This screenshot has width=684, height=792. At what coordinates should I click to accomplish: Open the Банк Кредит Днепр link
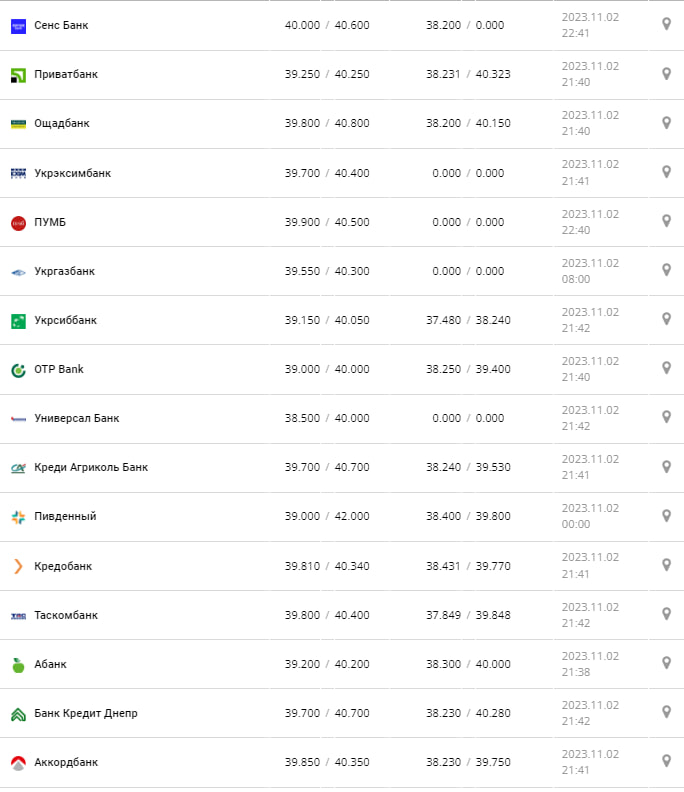85,713
